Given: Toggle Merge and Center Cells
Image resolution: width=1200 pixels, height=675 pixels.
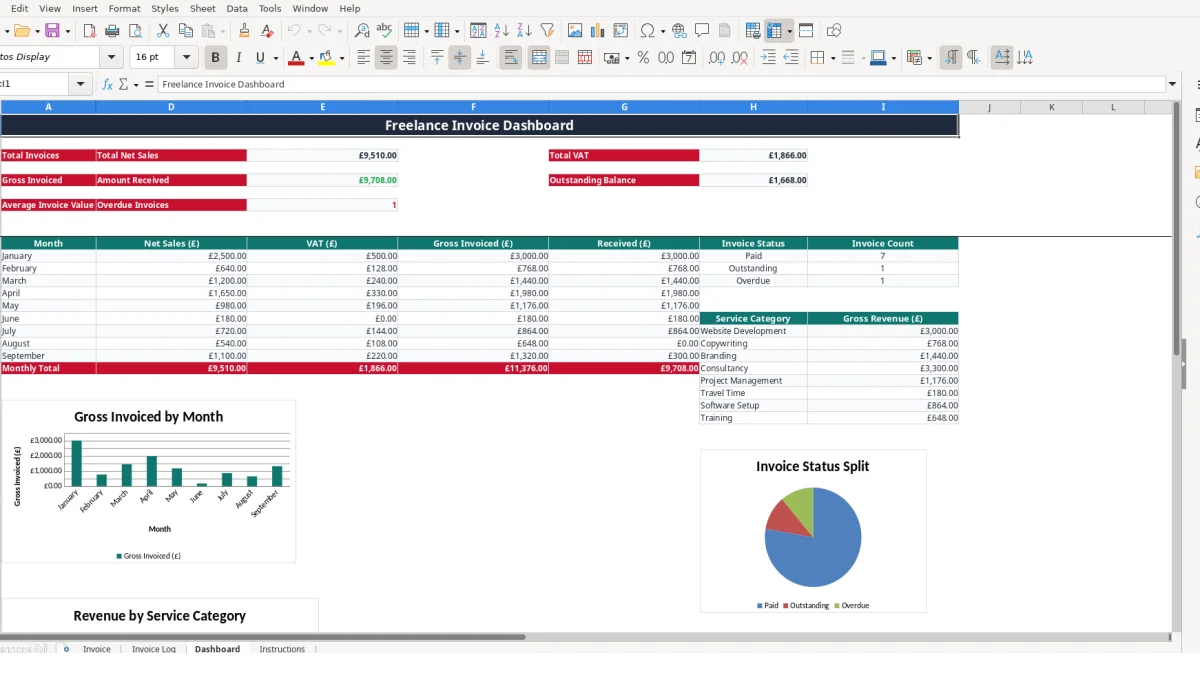Looking at the screenshot, I should (x=539, y=58).
